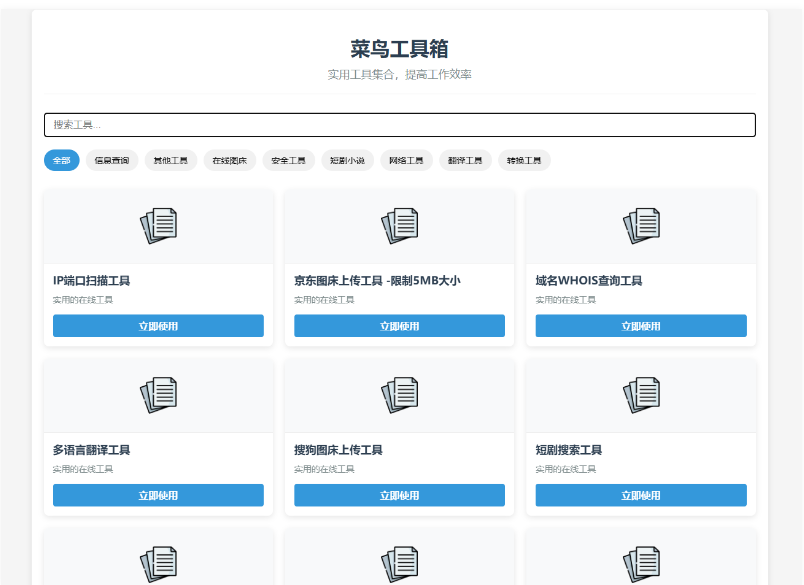Toggle the 全部 filter pill

[61, 160]
